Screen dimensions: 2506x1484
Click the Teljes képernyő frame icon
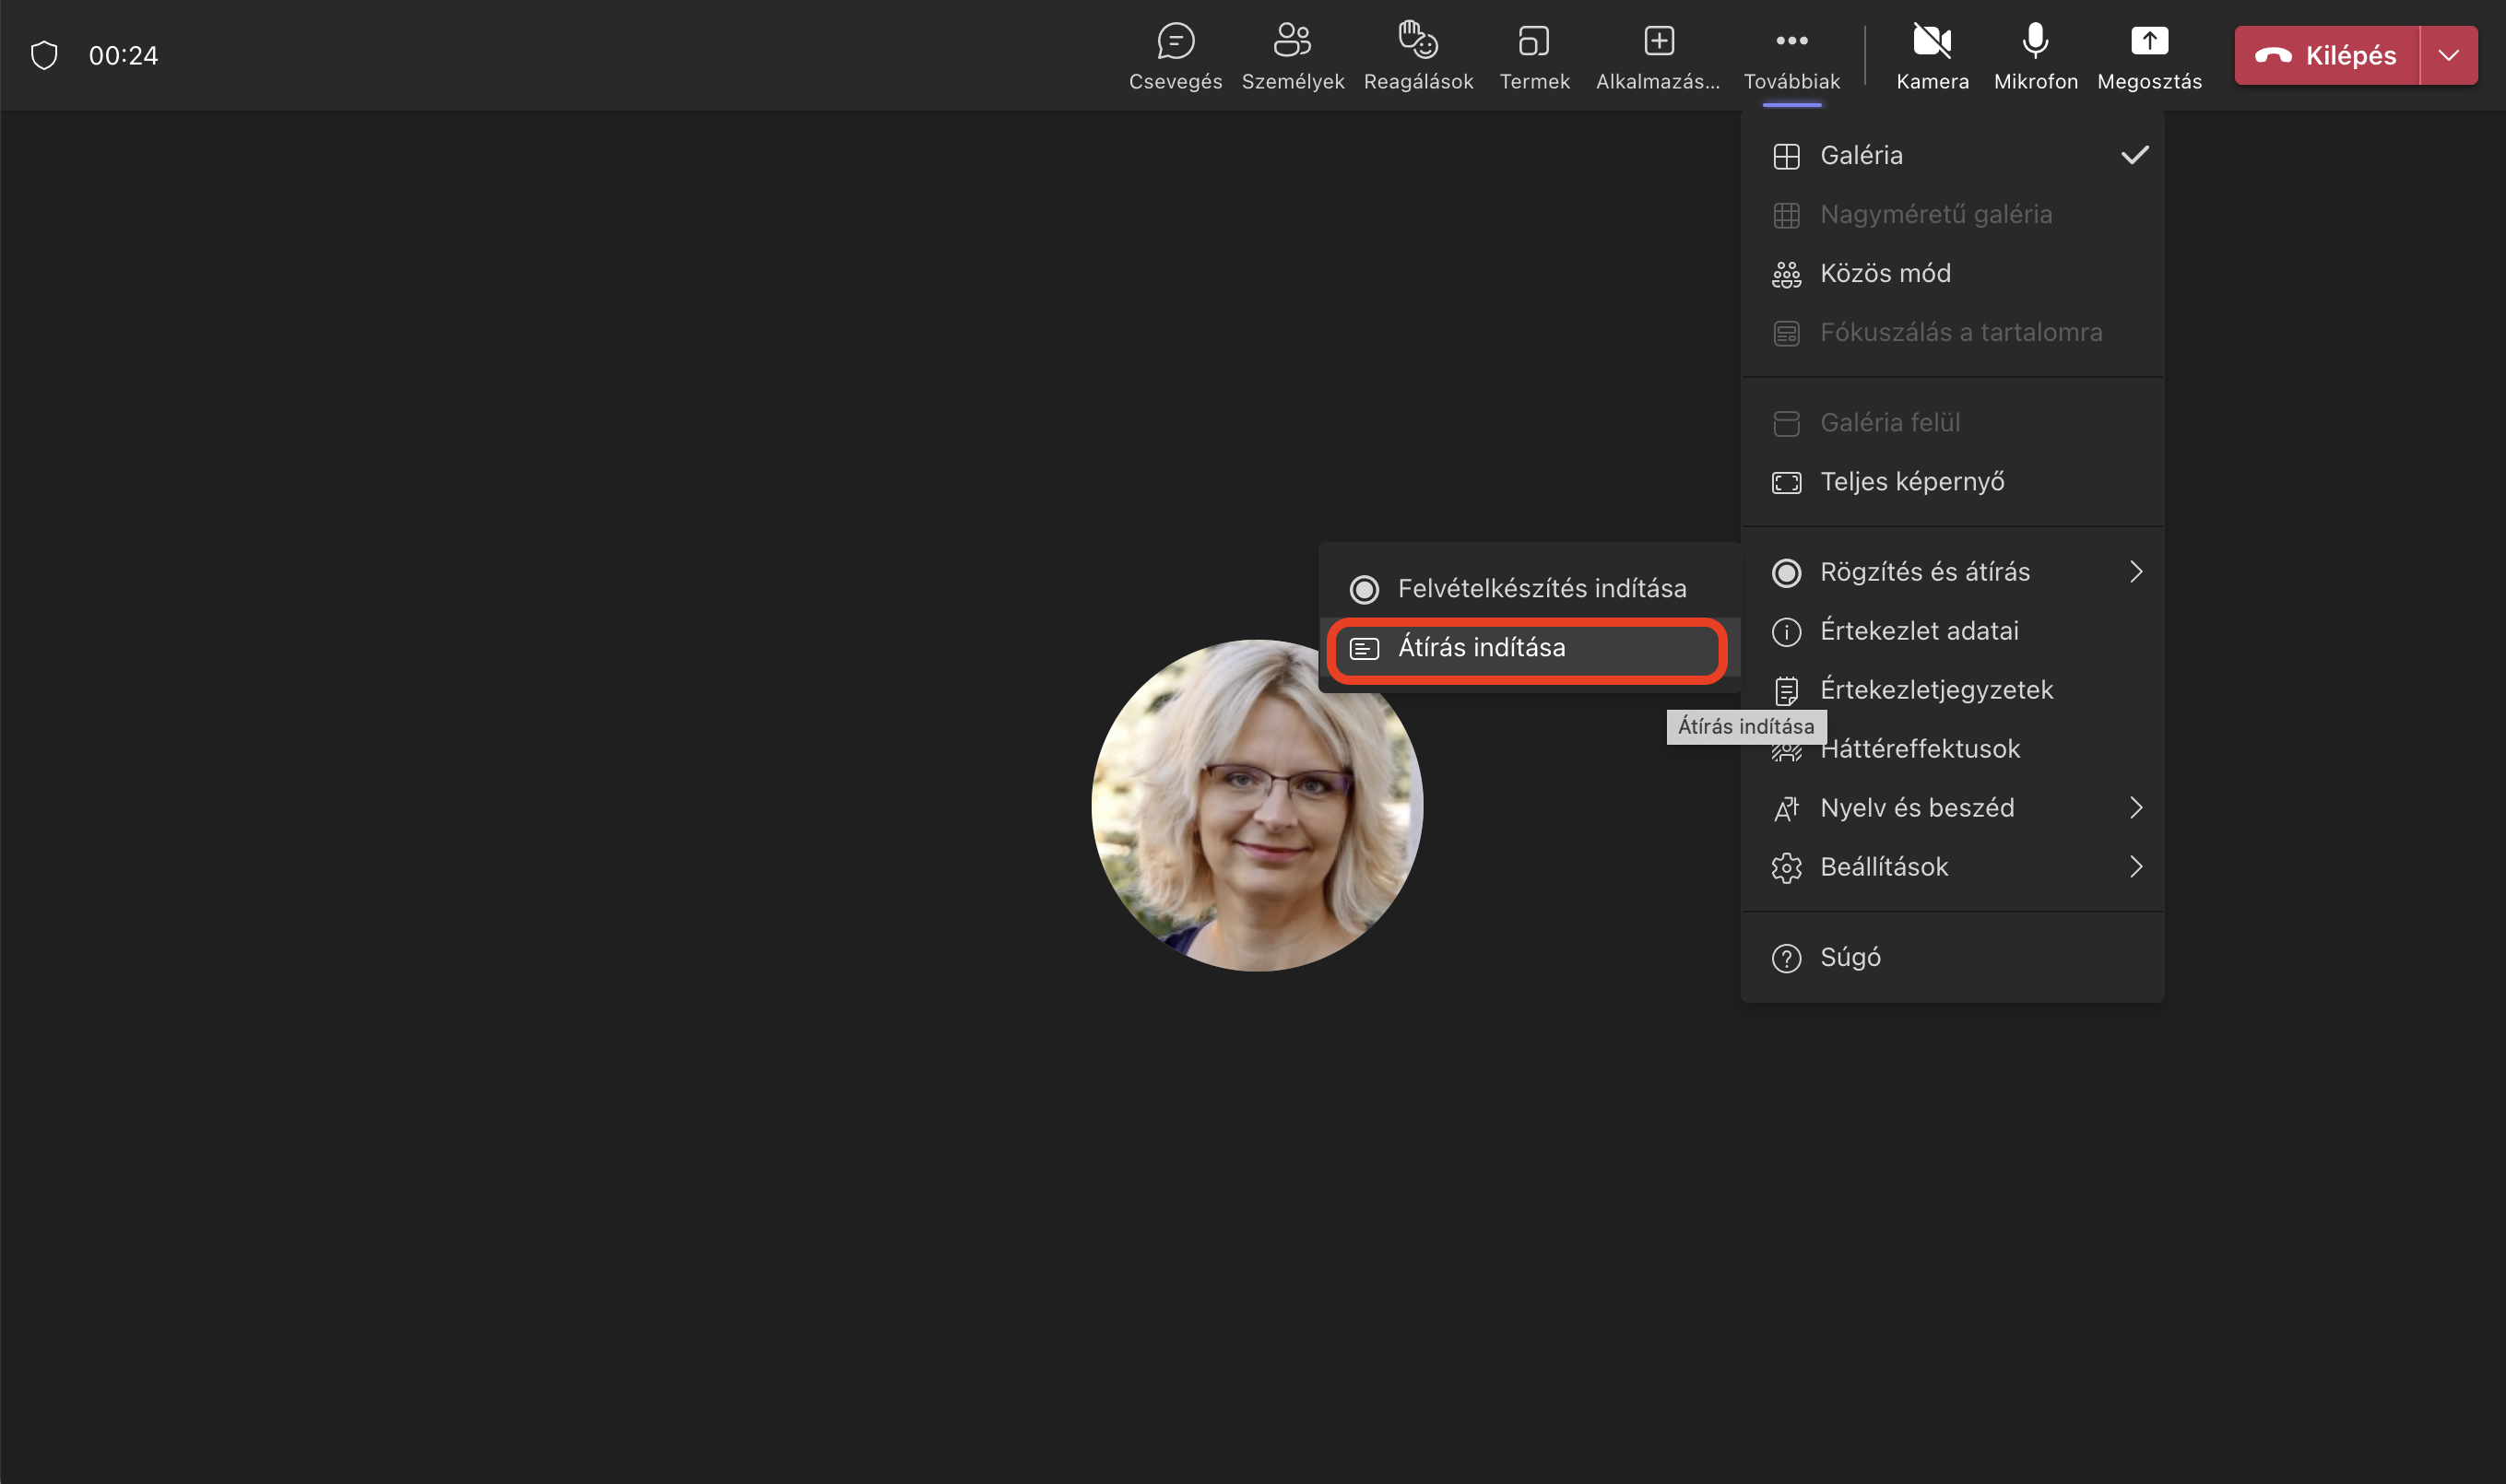coord(1786,483)
